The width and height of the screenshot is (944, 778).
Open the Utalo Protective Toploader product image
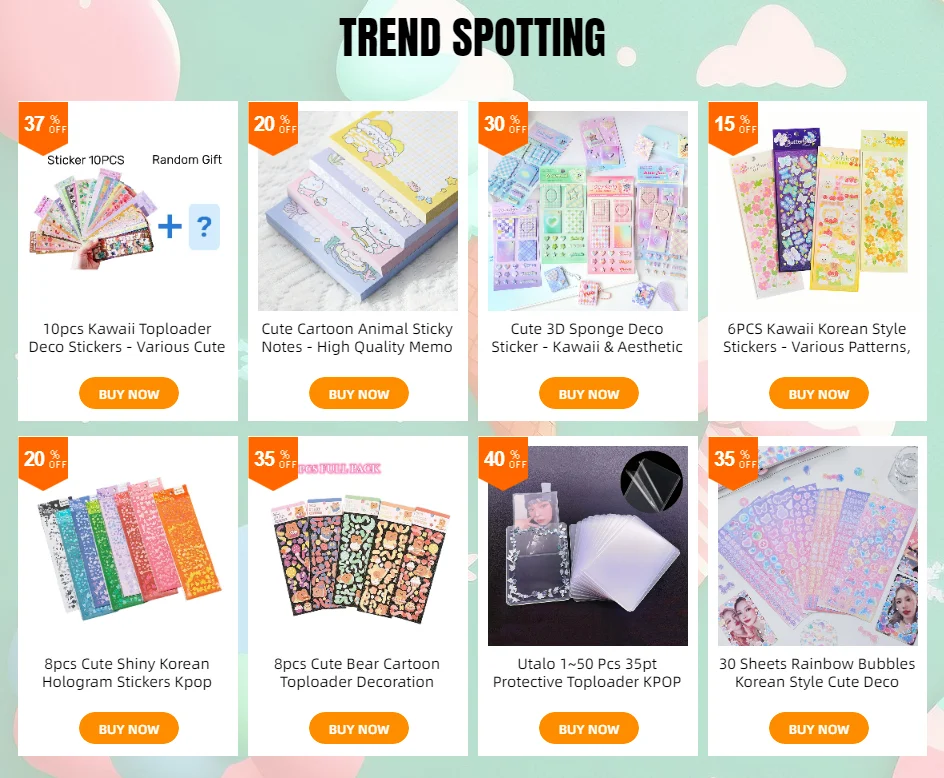click(x=588, y=546)
